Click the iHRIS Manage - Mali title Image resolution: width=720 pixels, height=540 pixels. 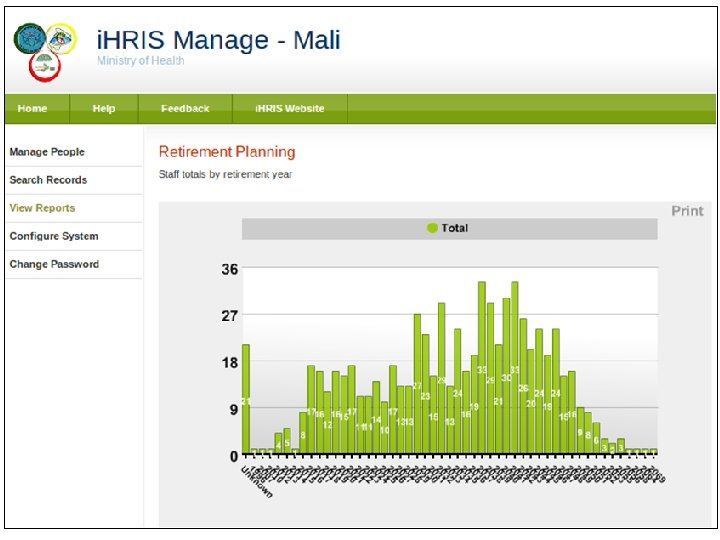tap(219, 40)
